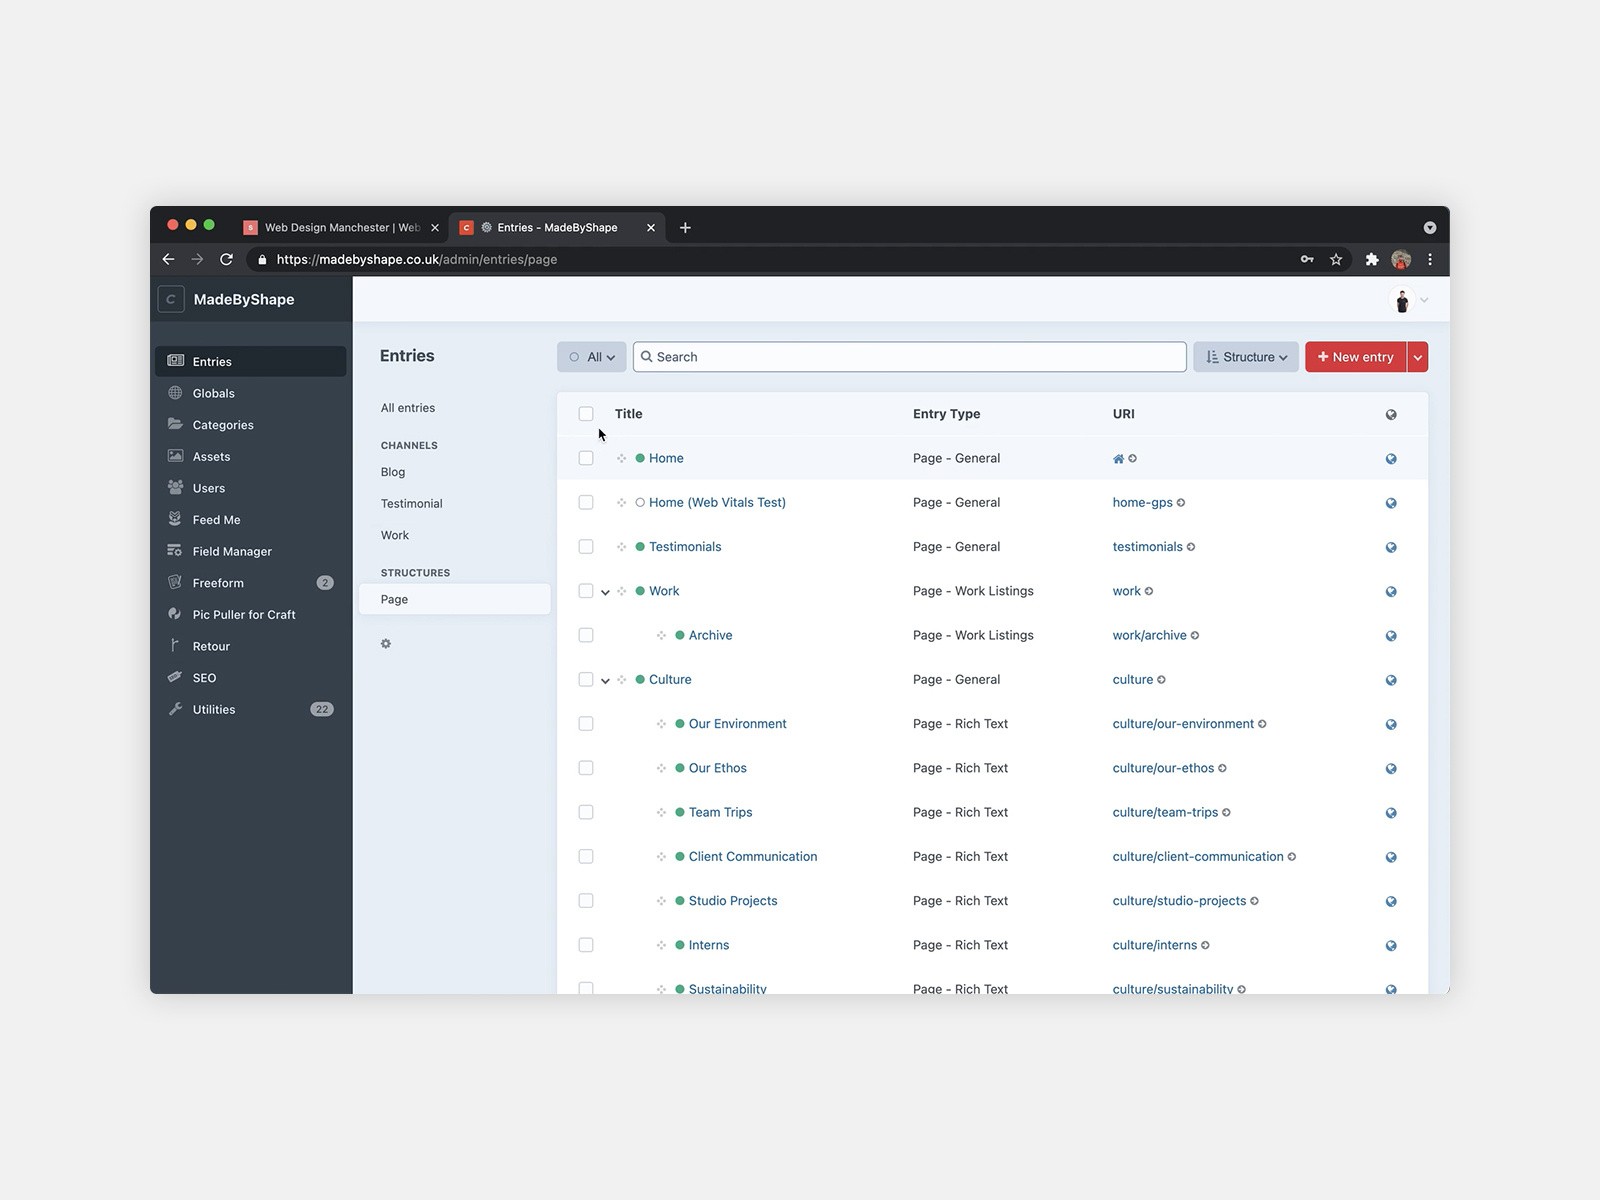This screenshot has width=1600, height=1200.
Task: Open the Retour plugin
Action: tap(211, 646)
